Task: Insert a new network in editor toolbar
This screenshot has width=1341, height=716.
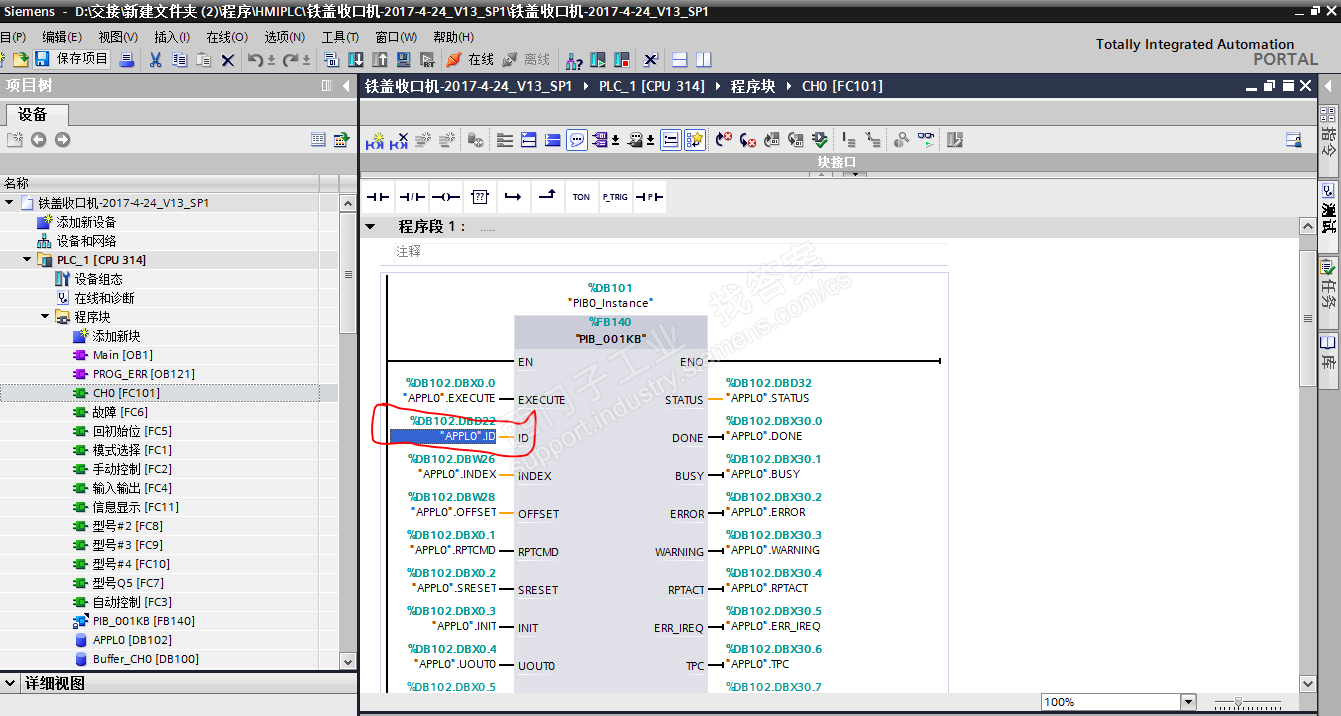Action: [x=375, y=140]
